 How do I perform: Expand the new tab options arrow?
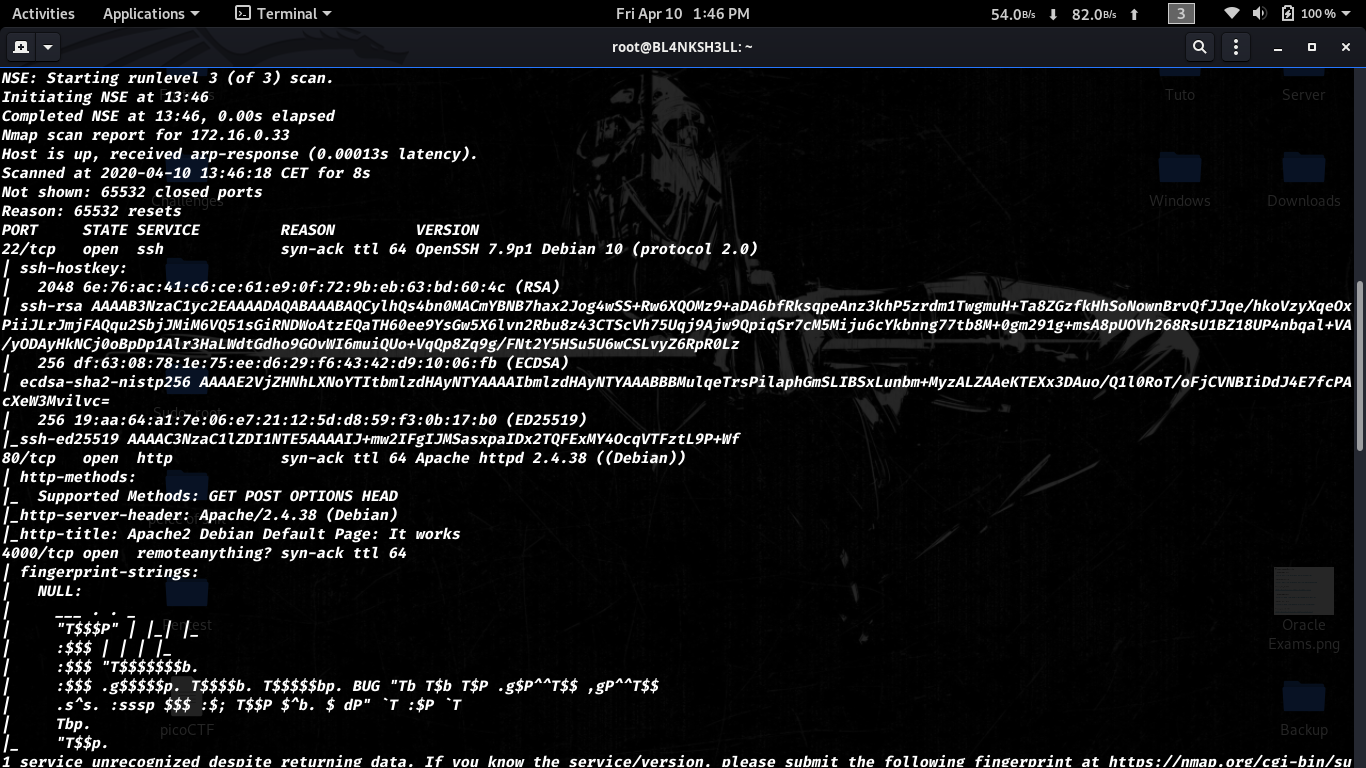coord(47,47)
